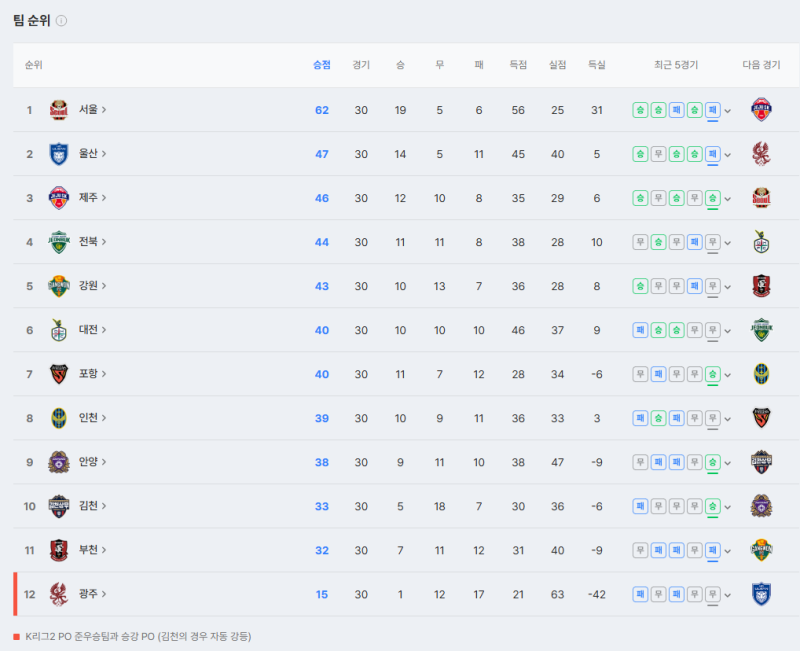Click the 다음 경기 column header

761,65
